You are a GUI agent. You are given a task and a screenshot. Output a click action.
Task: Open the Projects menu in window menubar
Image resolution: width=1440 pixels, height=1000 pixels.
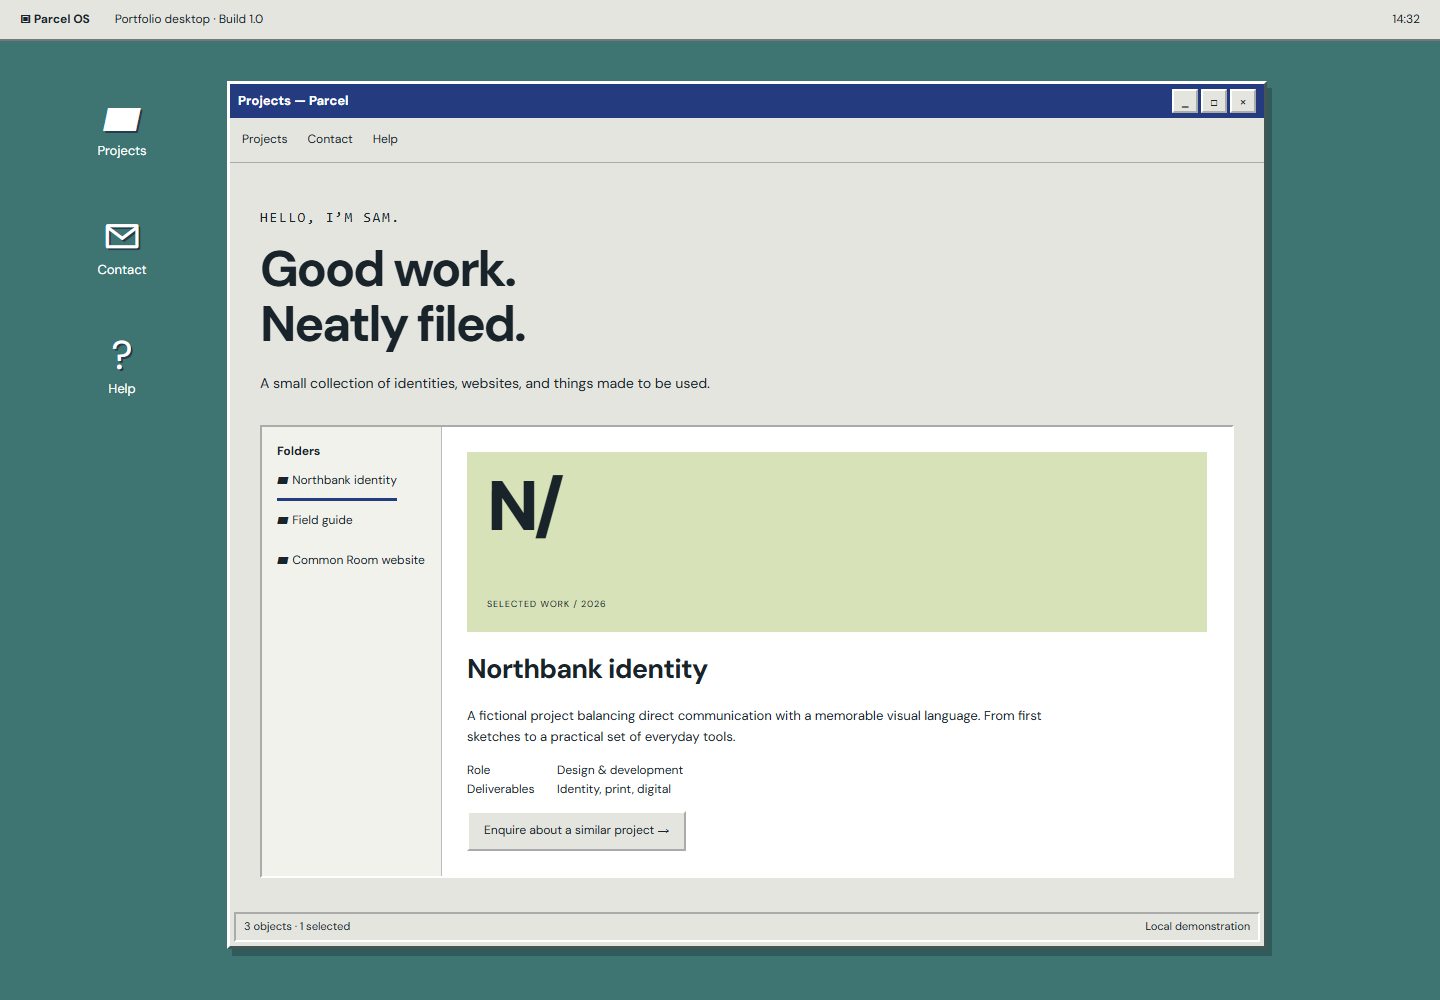tap(264, 139)
